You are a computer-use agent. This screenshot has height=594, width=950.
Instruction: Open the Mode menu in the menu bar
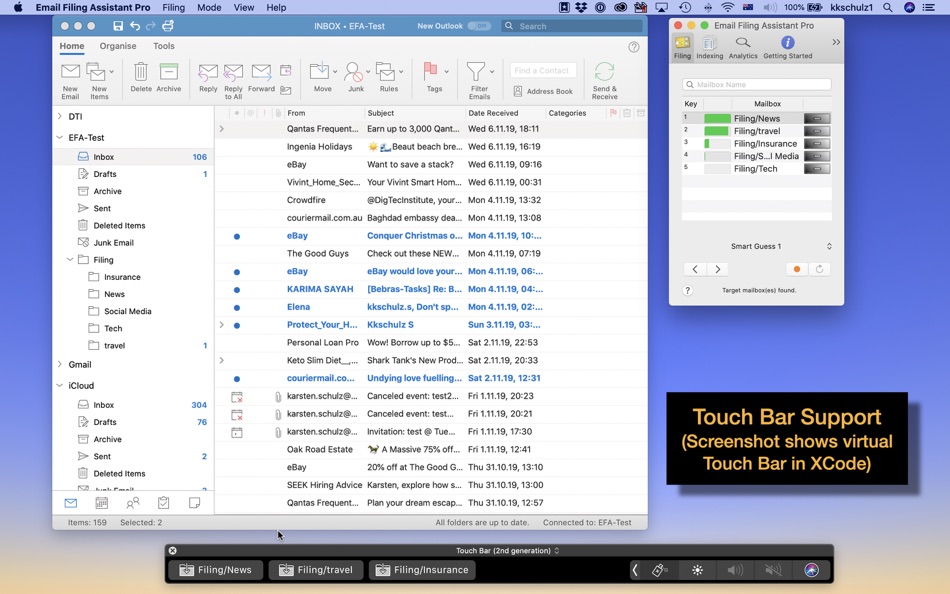[209, 7]
